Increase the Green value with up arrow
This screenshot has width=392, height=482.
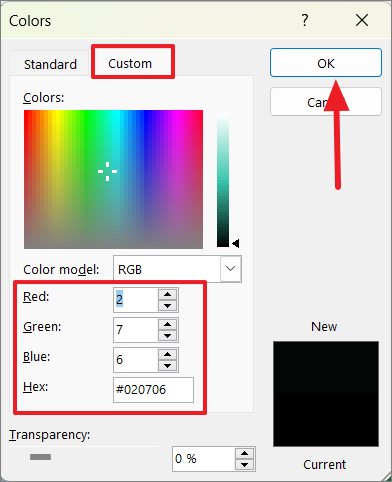pos(167,324)
